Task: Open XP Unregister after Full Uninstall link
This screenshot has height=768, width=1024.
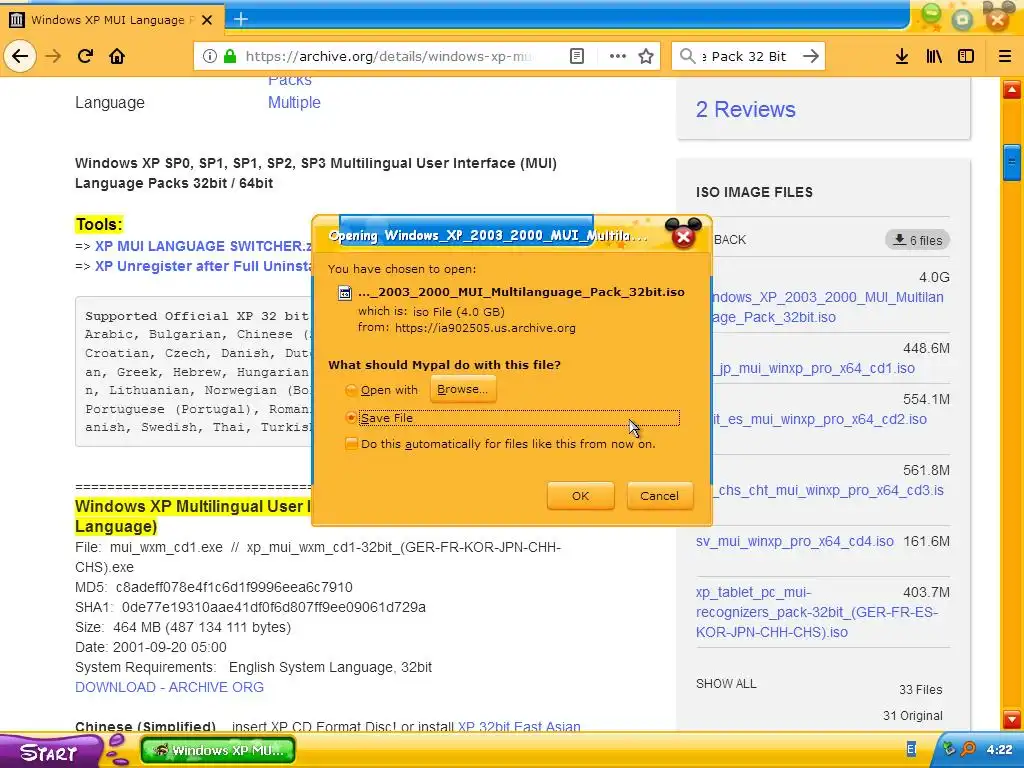Action: (x=203, y=266)
